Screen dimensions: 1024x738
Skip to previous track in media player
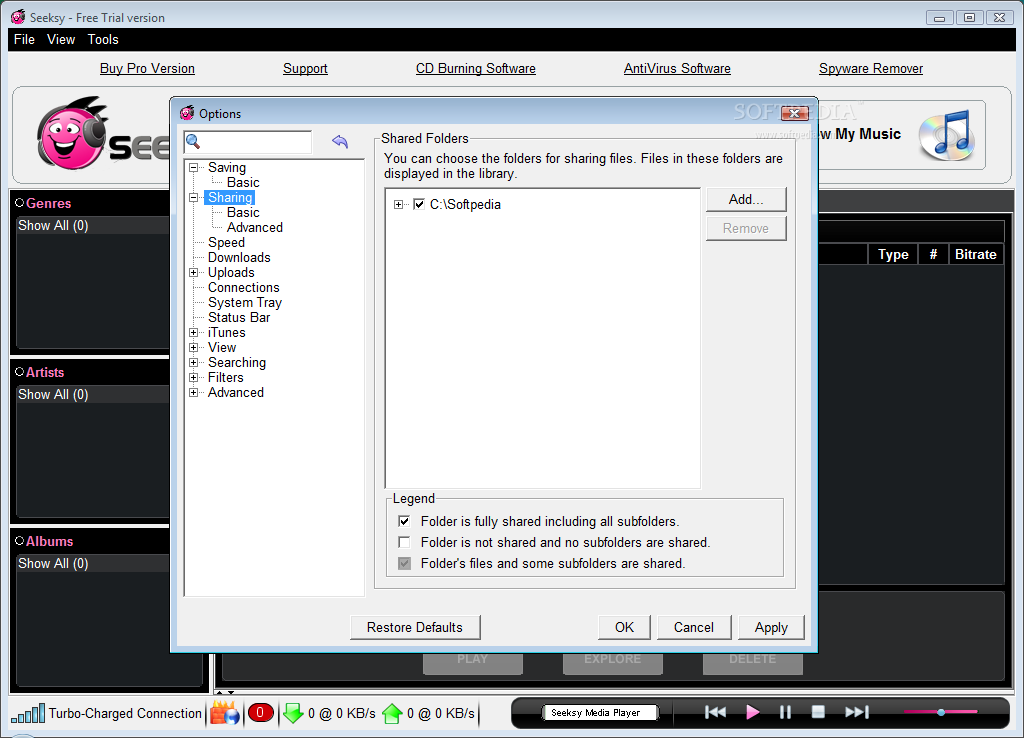click(x=715, y=712)
